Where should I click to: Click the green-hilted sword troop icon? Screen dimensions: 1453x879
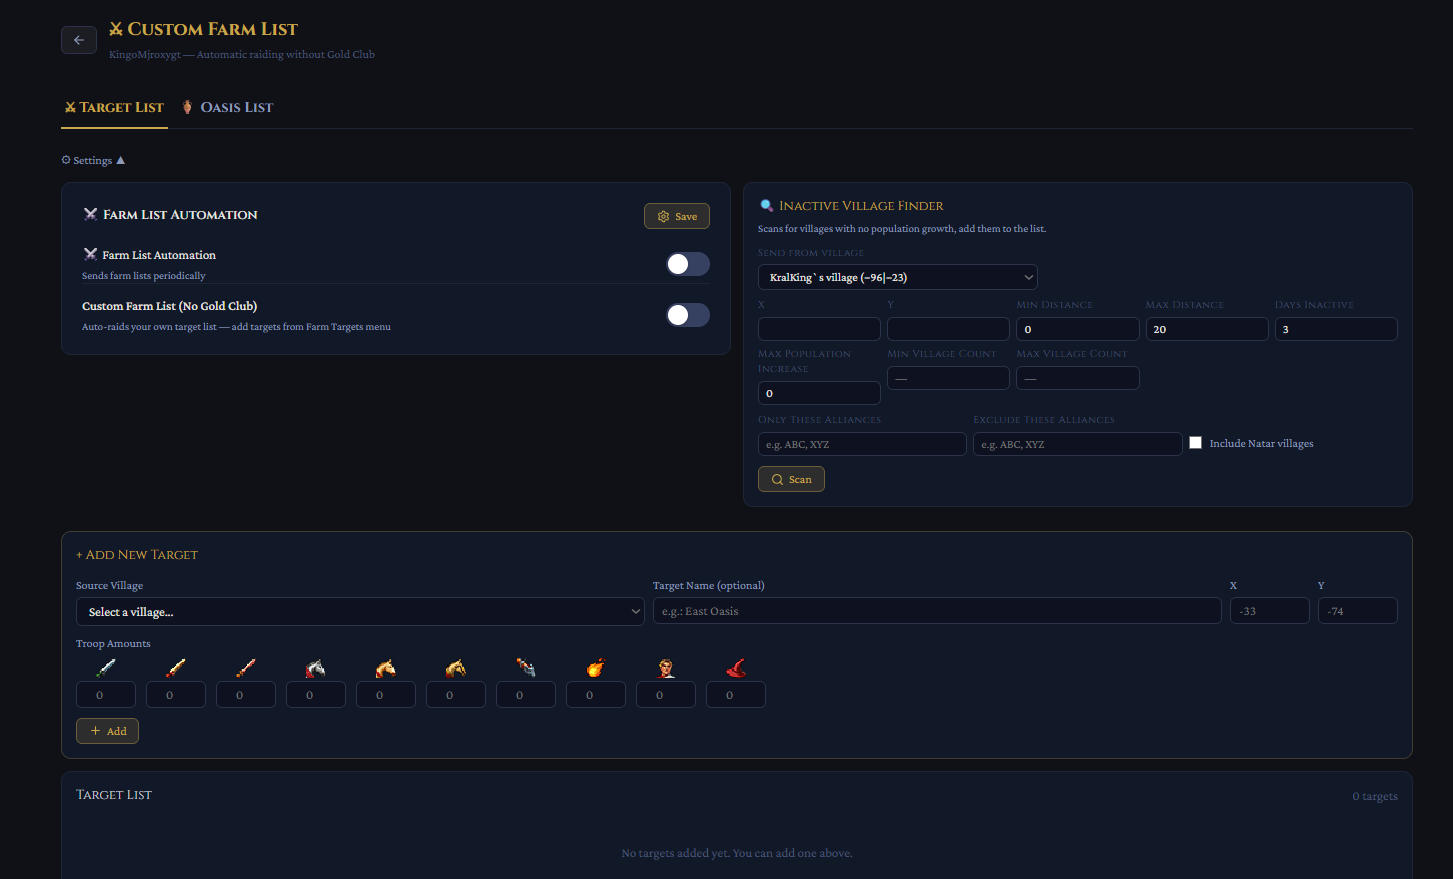106,667
